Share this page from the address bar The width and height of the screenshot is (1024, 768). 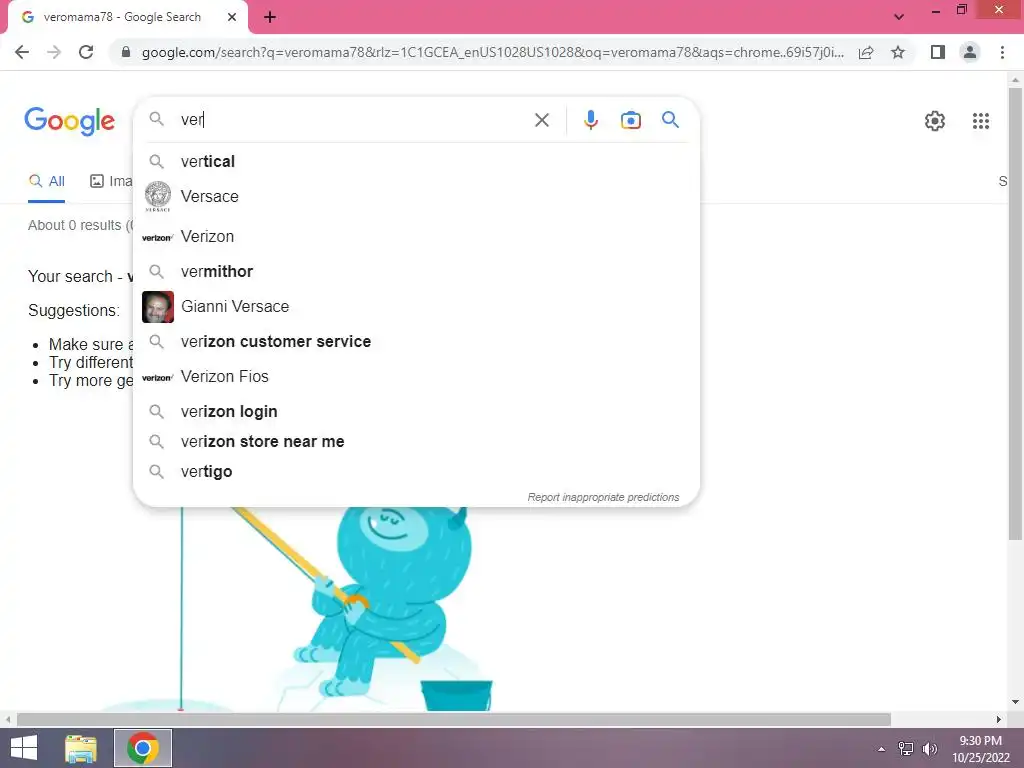(866, 52)
